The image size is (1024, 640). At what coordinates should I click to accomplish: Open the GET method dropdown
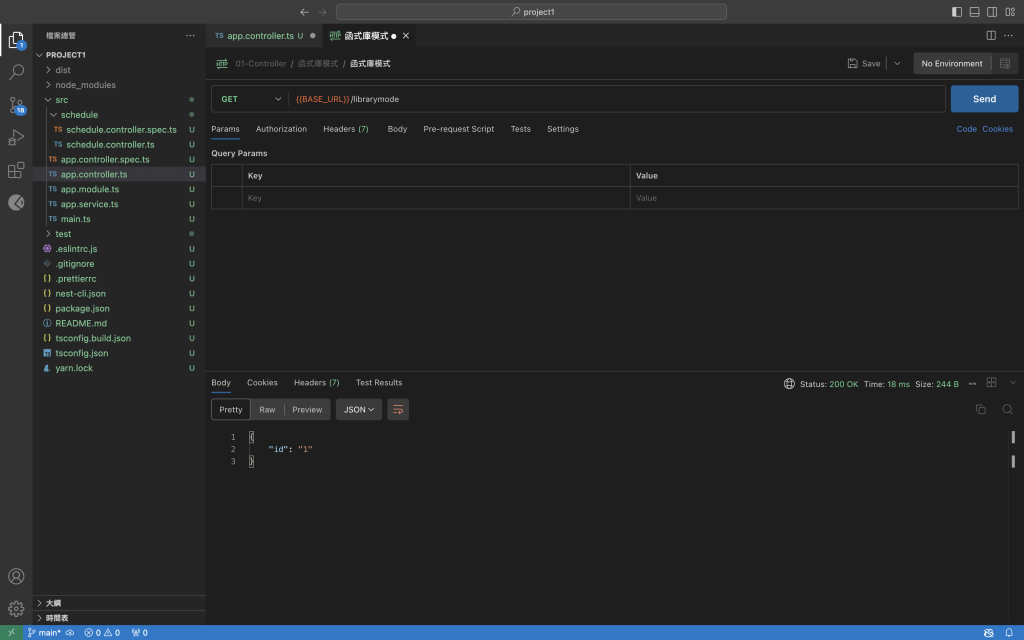[250, 99]
